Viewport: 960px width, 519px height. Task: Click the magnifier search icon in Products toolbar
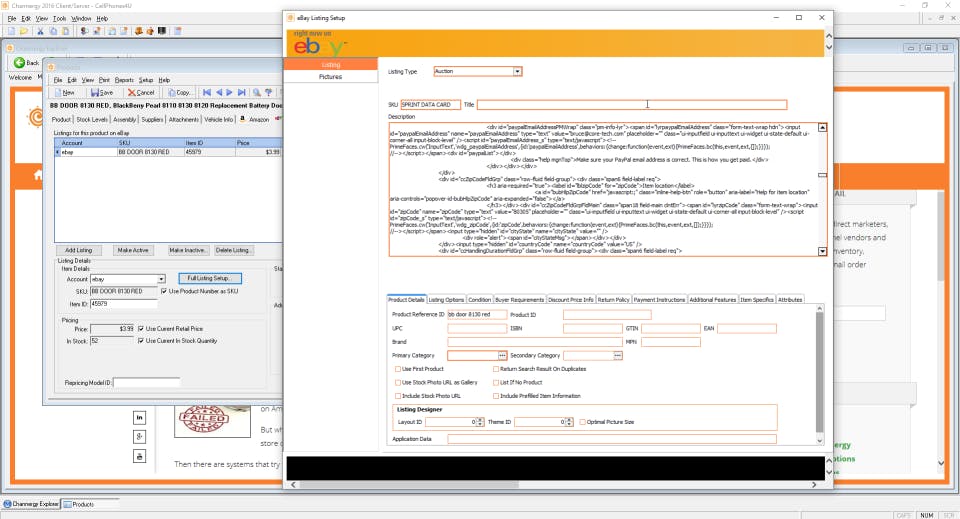tap(257, 92)
